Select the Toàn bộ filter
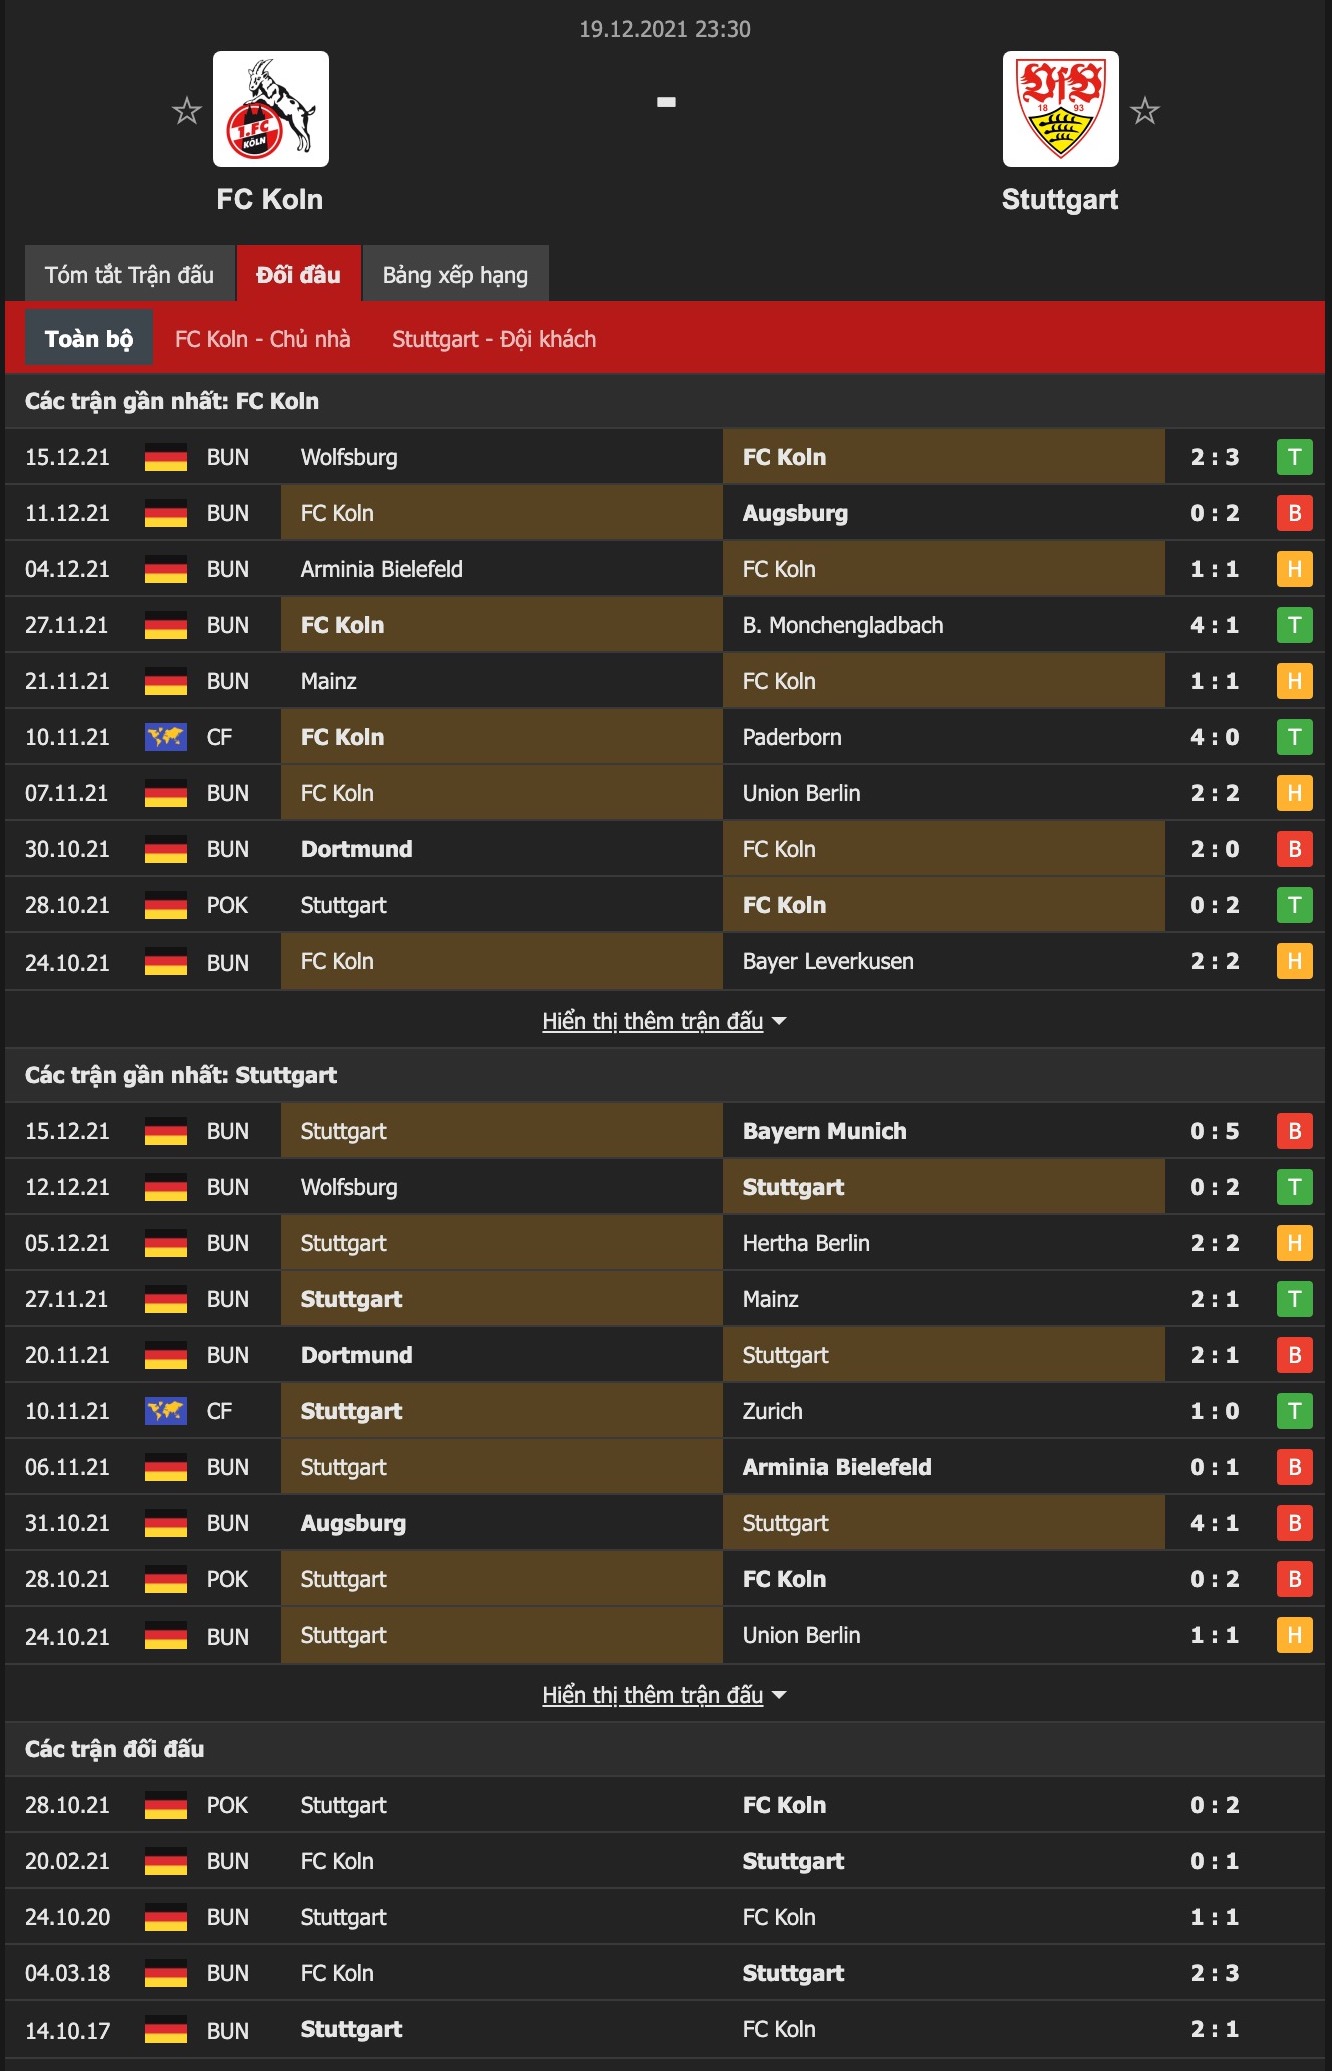Screen dimensions: 1332x2071 pos(89,339)
